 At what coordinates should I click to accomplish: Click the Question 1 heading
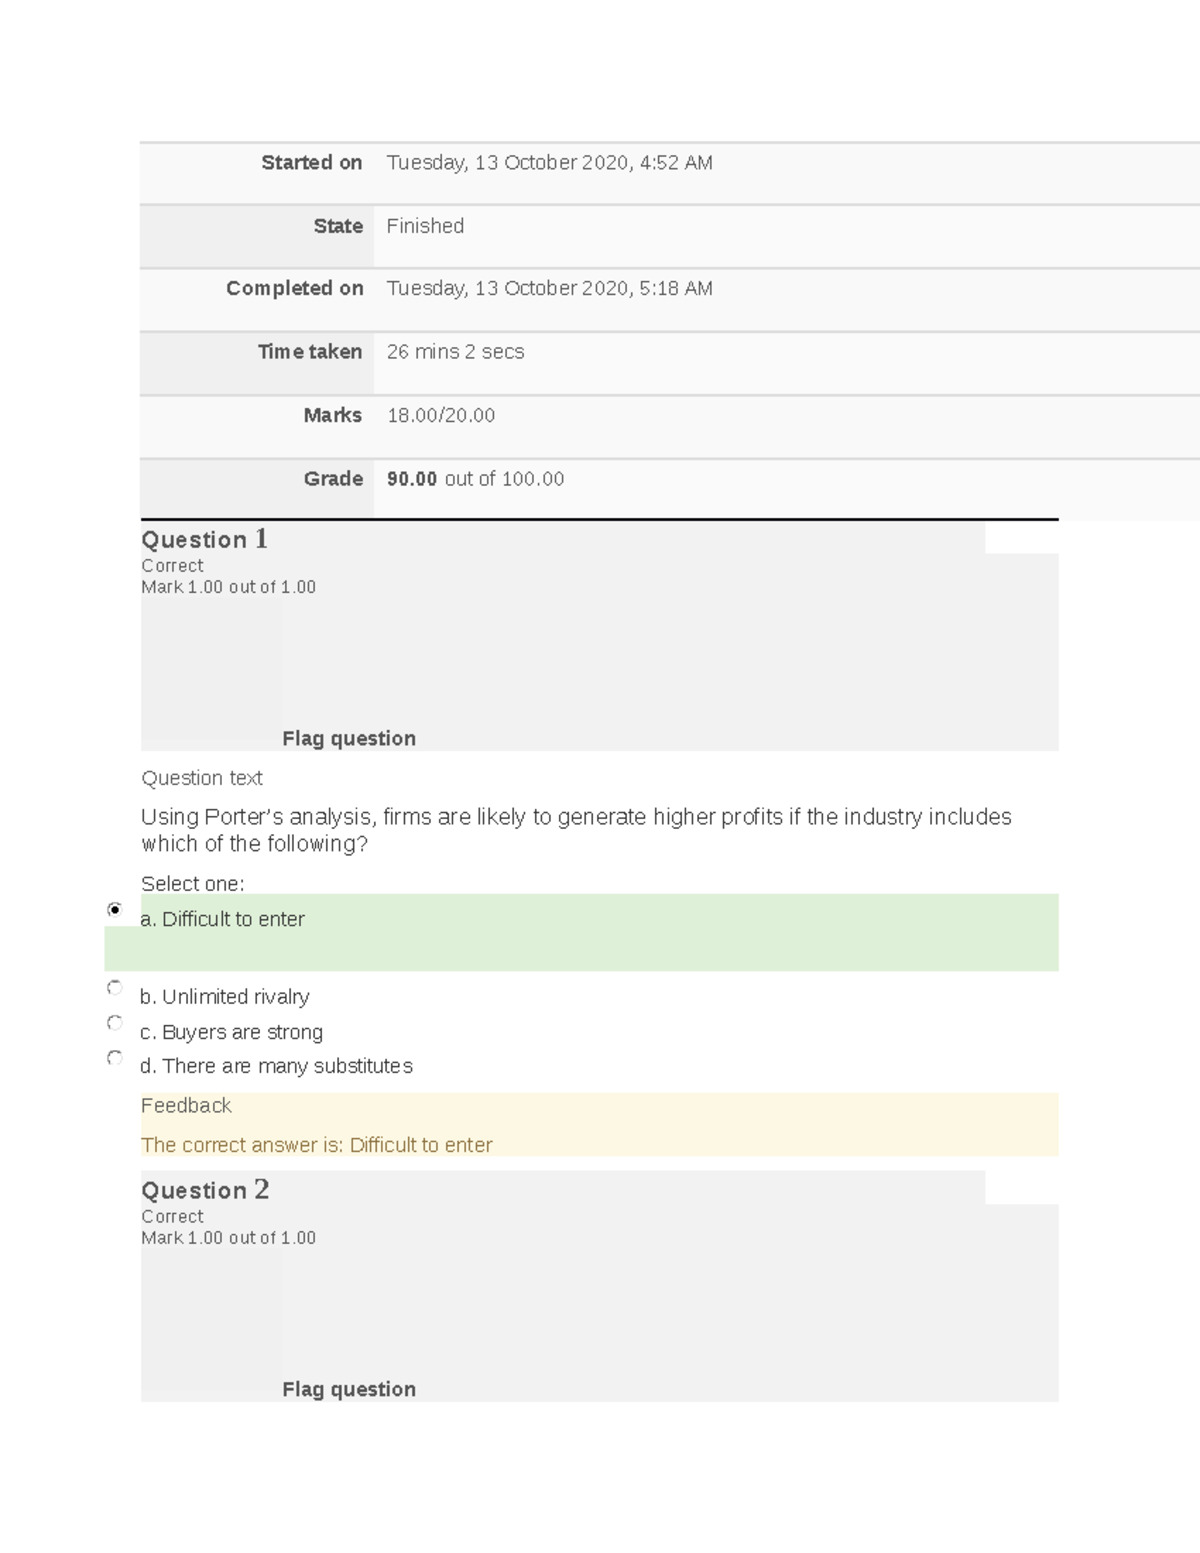tap(204, 540)
